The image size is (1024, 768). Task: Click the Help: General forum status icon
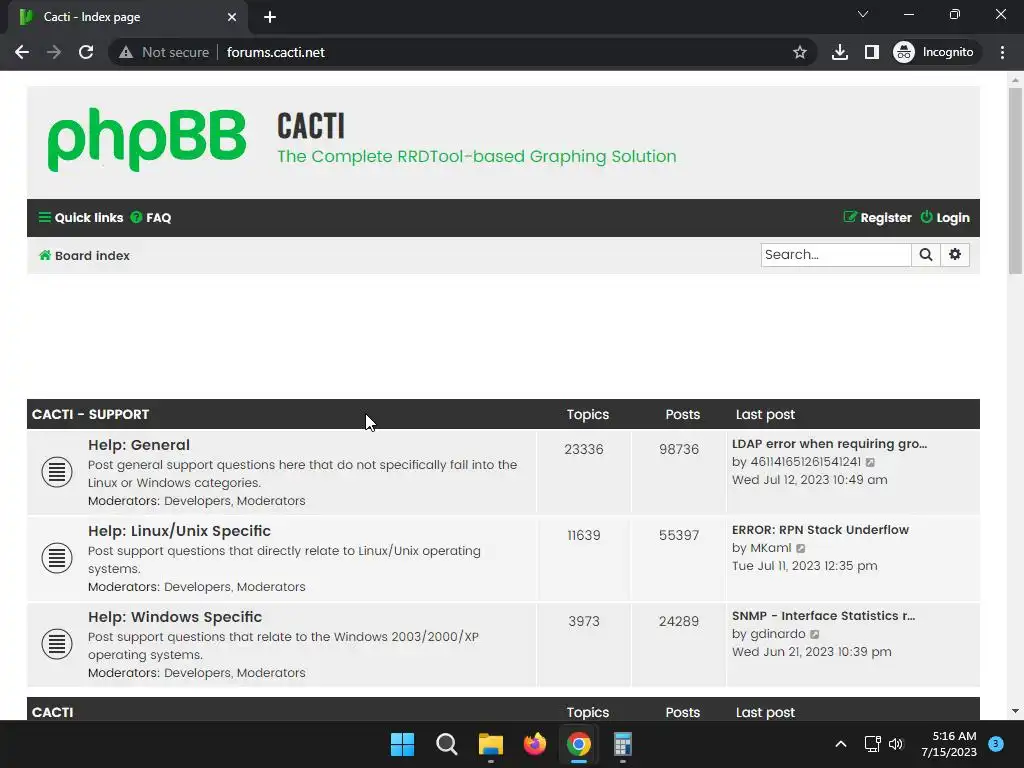pos(57,472)
